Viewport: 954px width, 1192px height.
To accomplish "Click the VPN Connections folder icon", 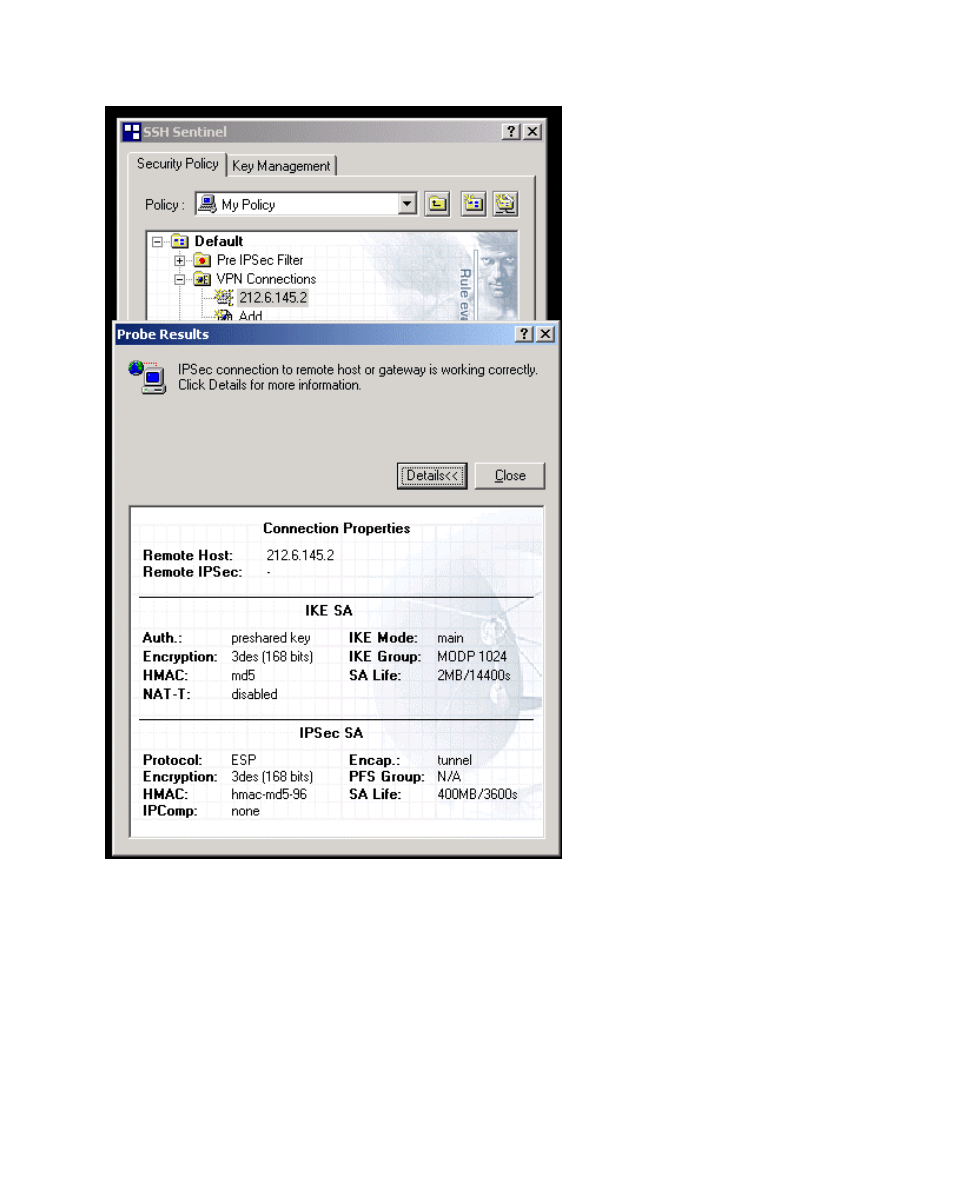I will 201,279.
